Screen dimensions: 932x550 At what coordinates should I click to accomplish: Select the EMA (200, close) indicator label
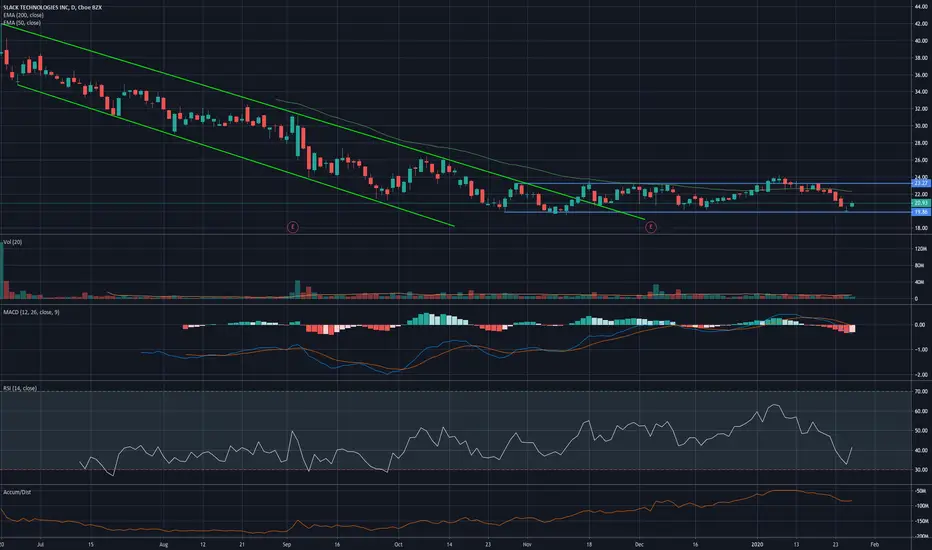(23, 15)
